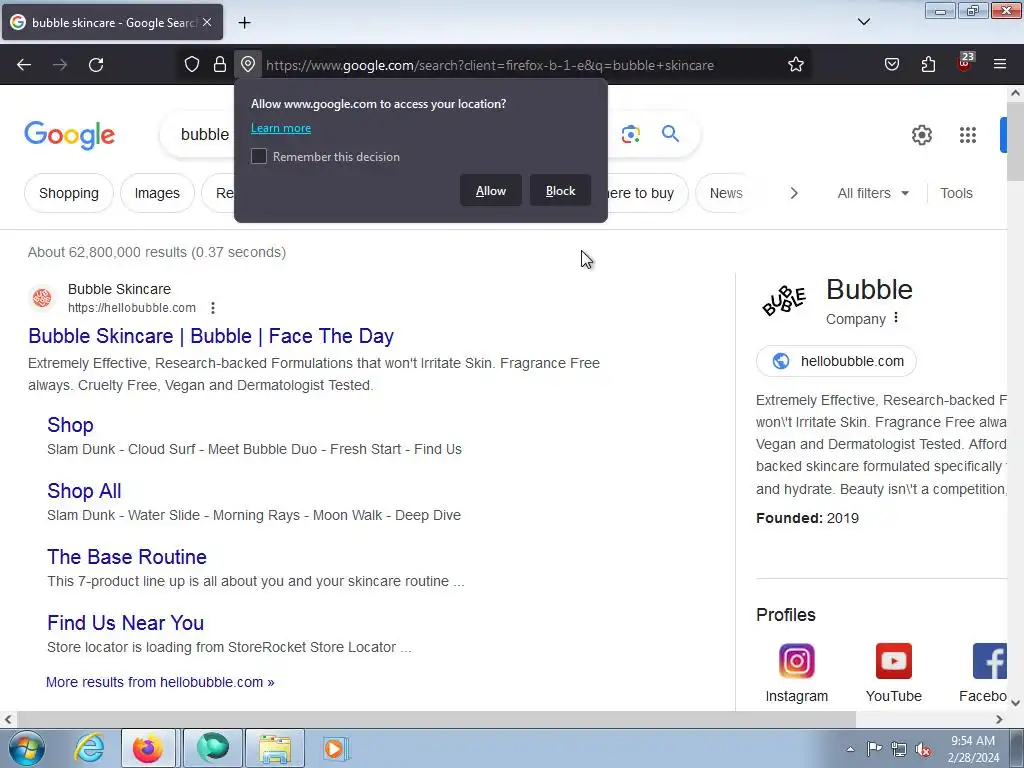
Task: Open the Google apps grid icon
Action: point(968,135)
